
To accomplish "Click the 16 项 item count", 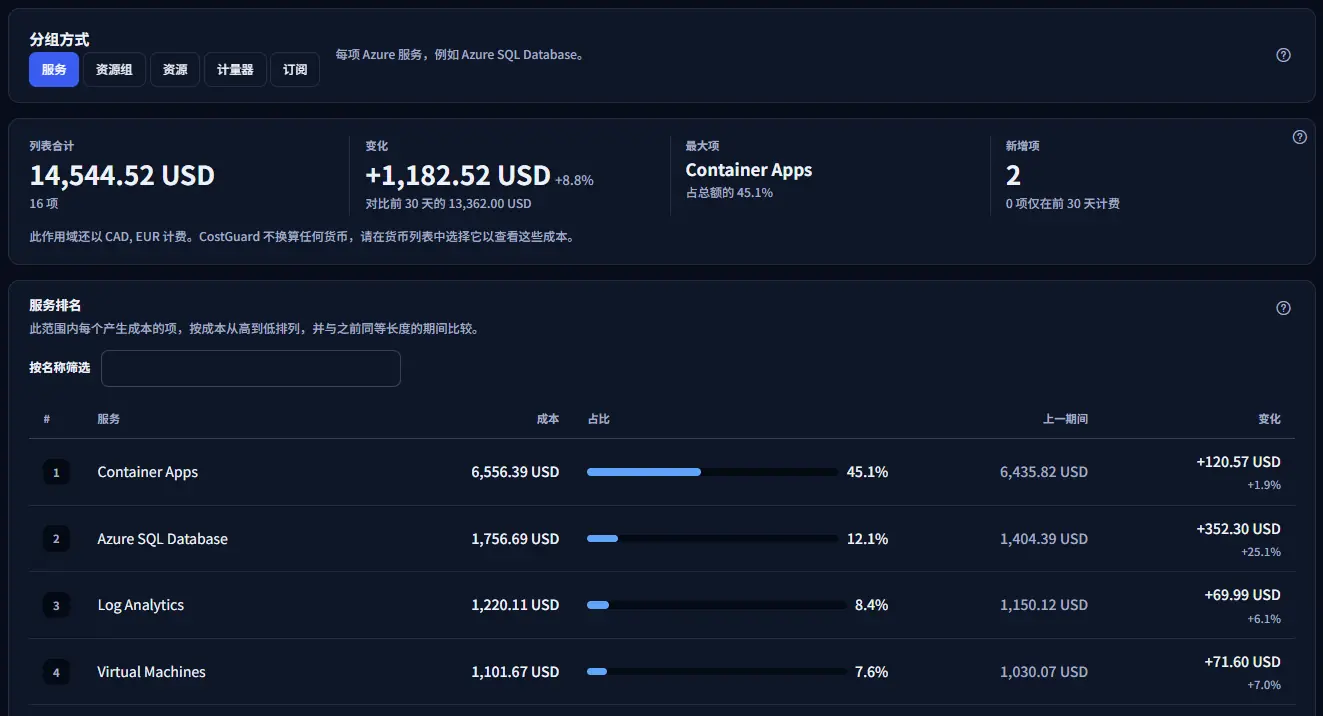I will tap(44, 203).
